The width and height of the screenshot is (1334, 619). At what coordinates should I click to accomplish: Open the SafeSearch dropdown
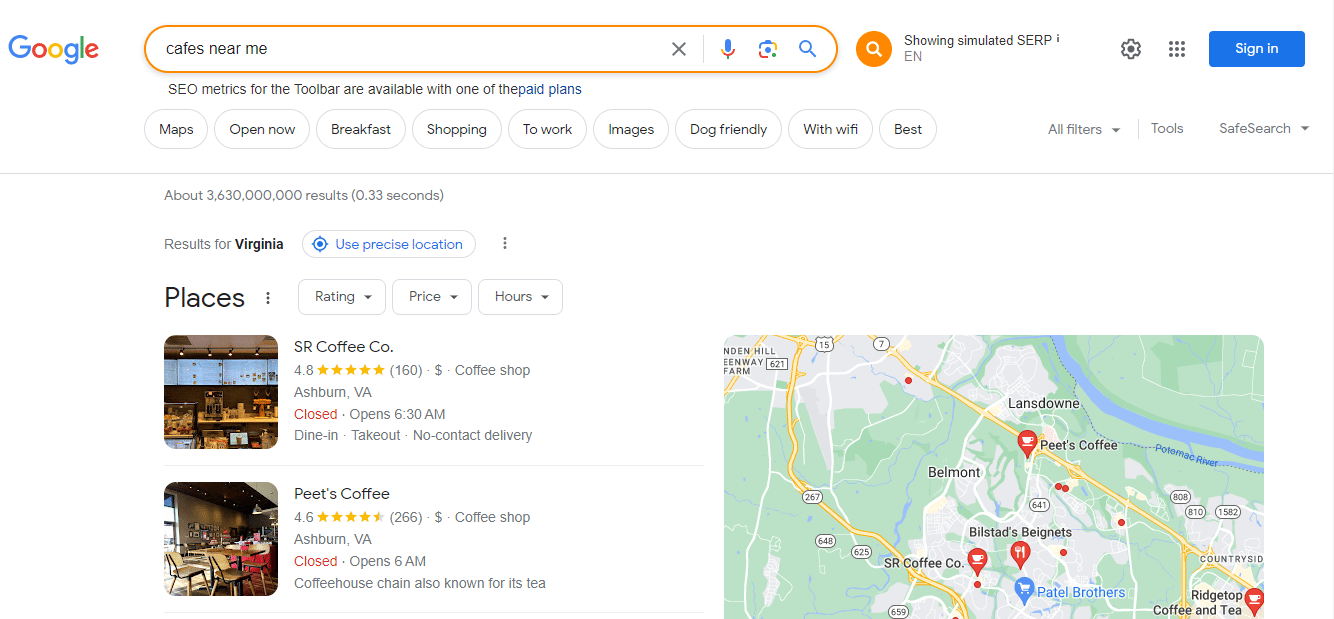pyautogui.click(x=1264, y=129)
